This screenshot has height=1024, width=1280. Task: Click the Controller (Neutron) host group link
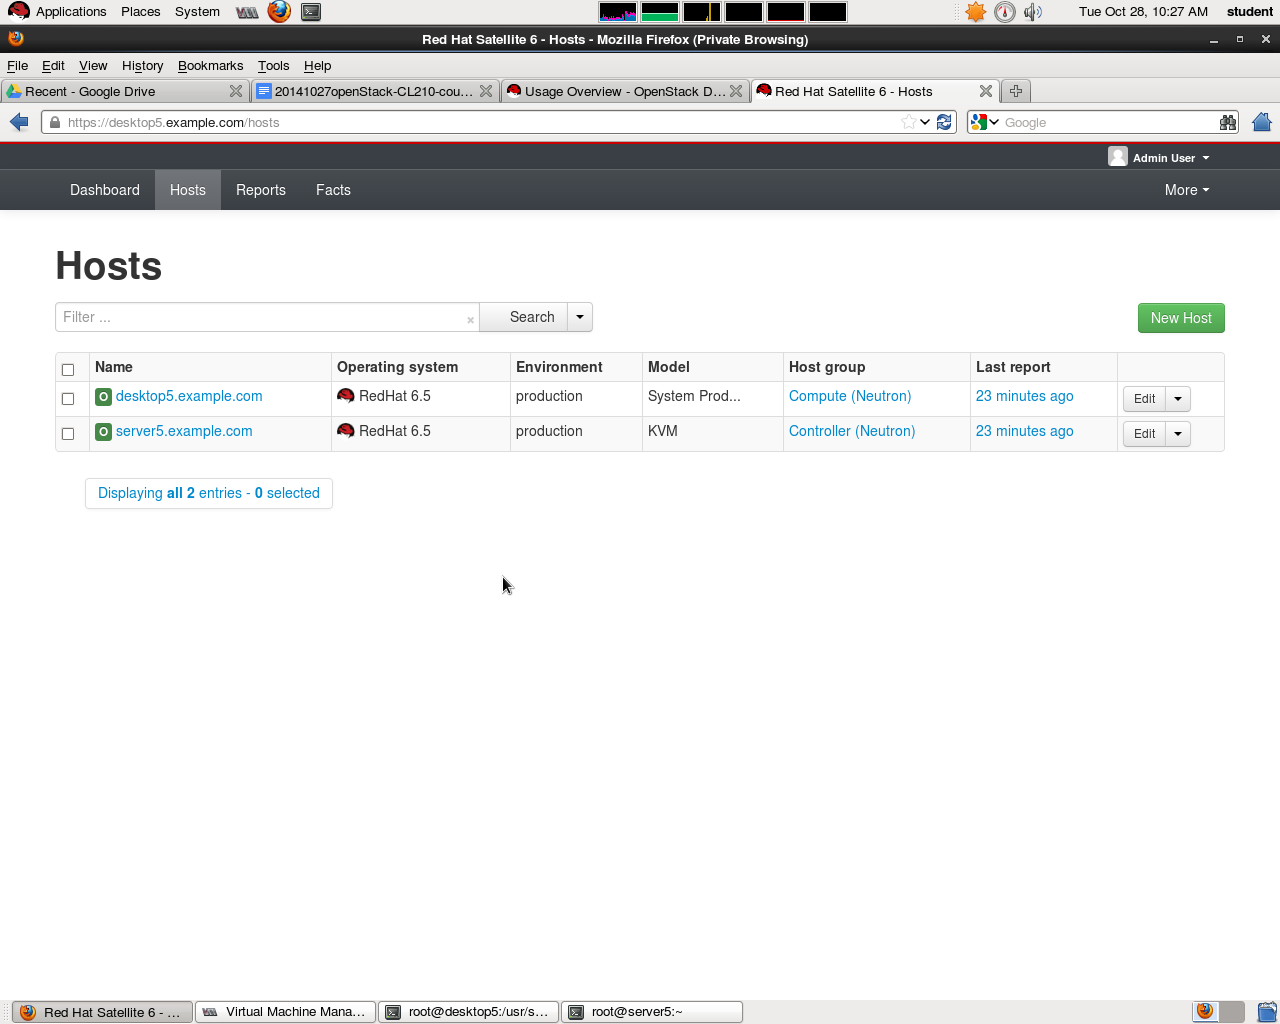[852, 431]
